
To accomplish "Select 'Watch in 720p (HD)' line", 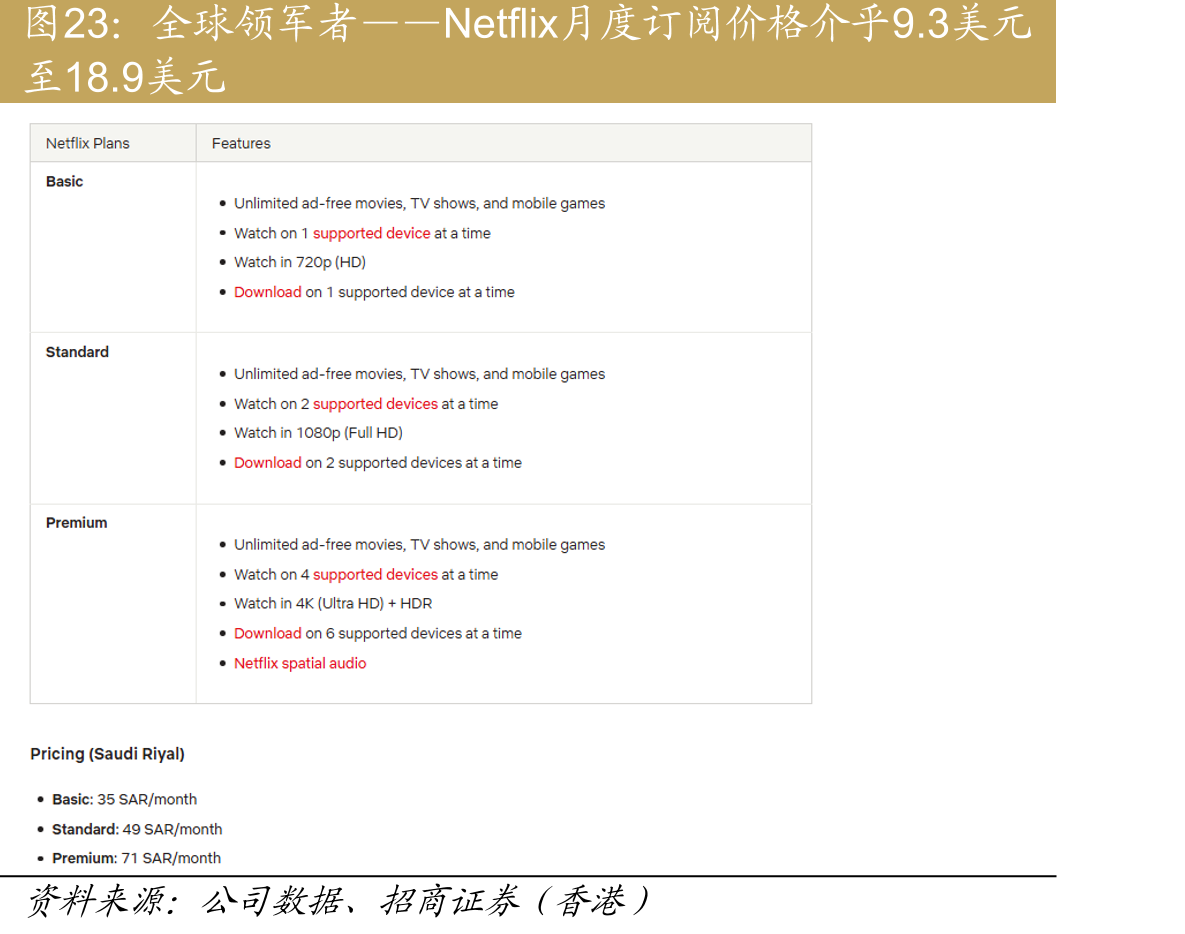I will click(x=300, y=262).
